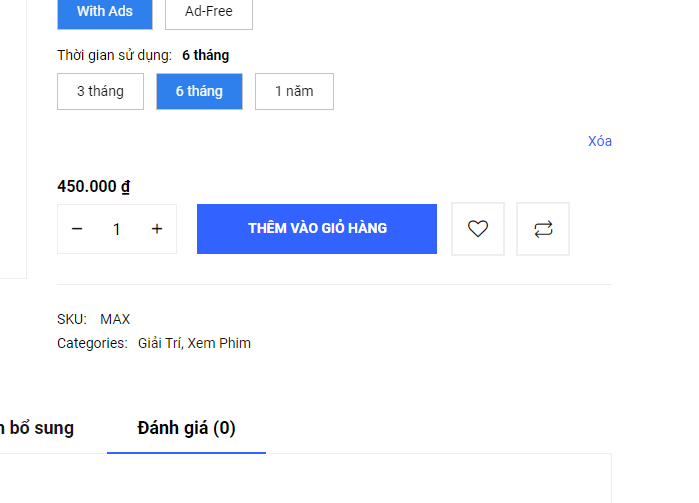The image size is (699, 503).
Task: Open the bổ sung information tab
Action: pyautogui.click(x=37, y=428)
